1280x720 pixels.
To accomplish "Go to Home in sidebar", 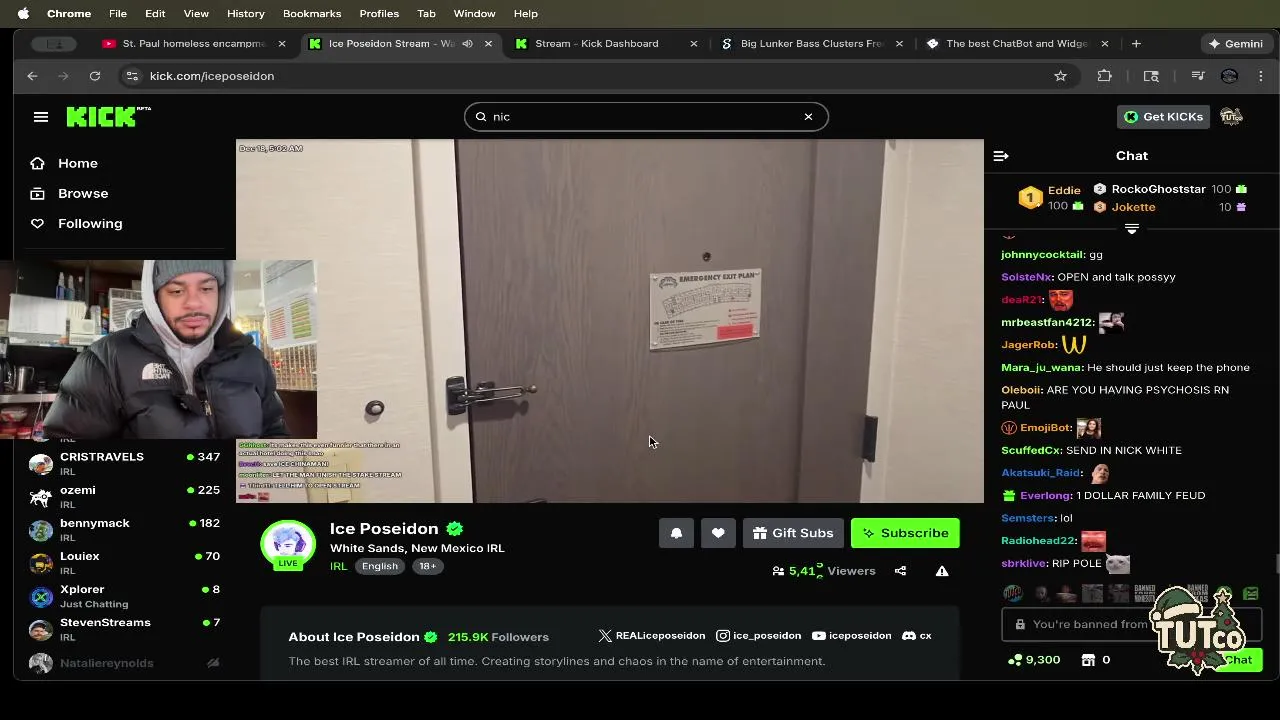I will click(x=77, y=163).
